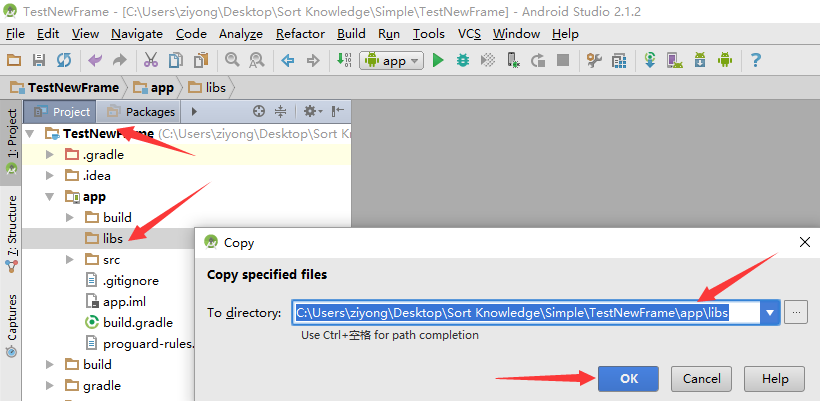Open the Refactor menu

point(301,34)
